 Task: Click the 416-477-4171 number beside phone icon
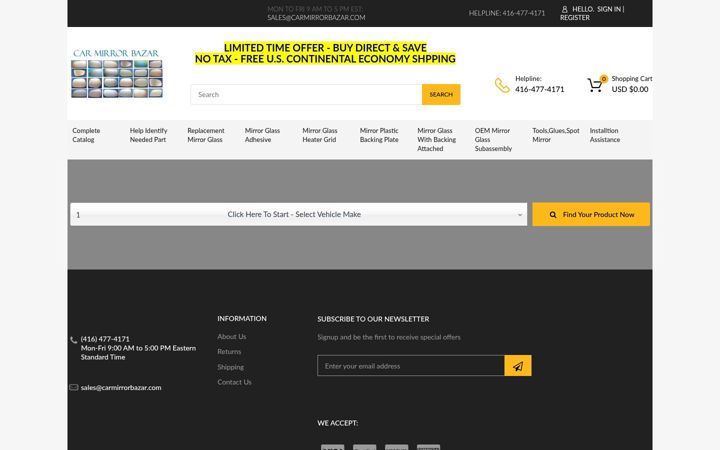(x=539, y=89)
